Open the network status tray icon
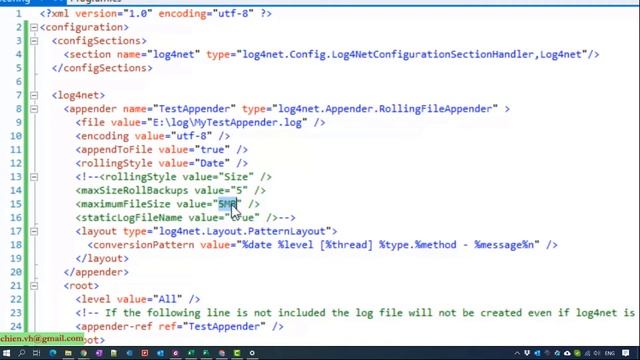Viewport: 640px width, 360px height. tap(587, 353)
